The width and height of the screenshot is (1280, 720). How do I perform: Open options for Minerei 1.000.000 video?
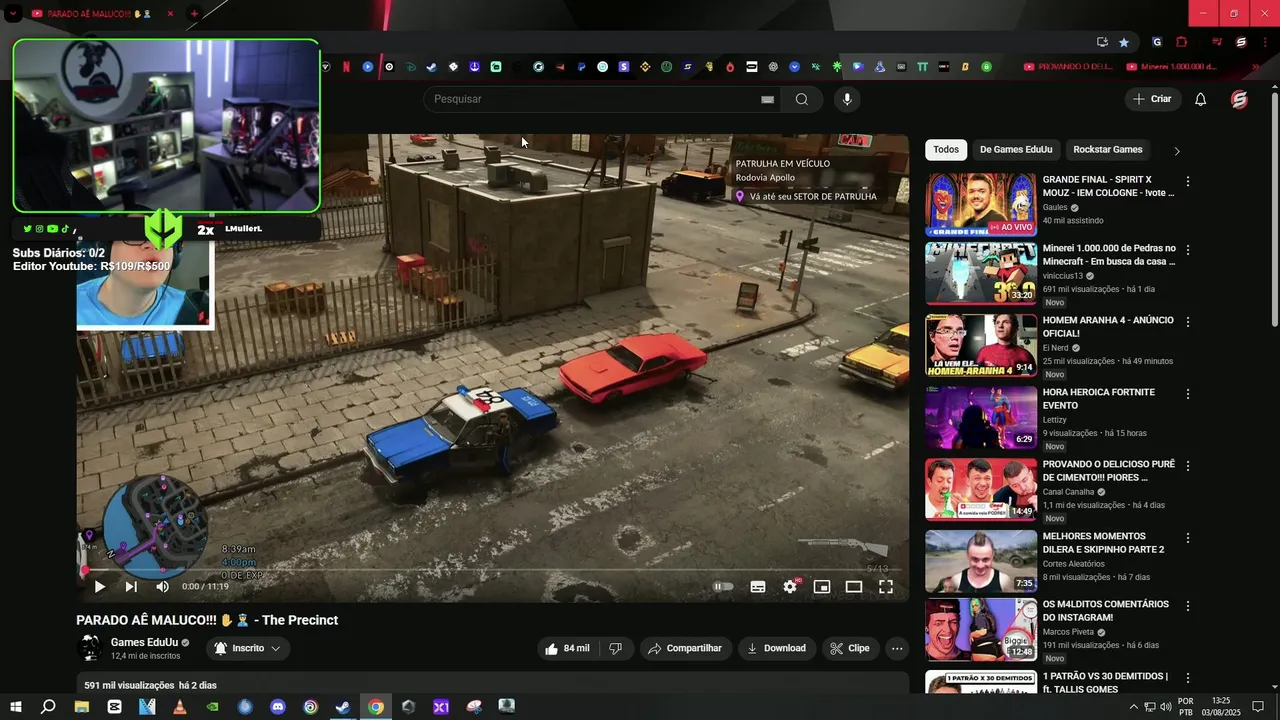[x=1188, y=250]
